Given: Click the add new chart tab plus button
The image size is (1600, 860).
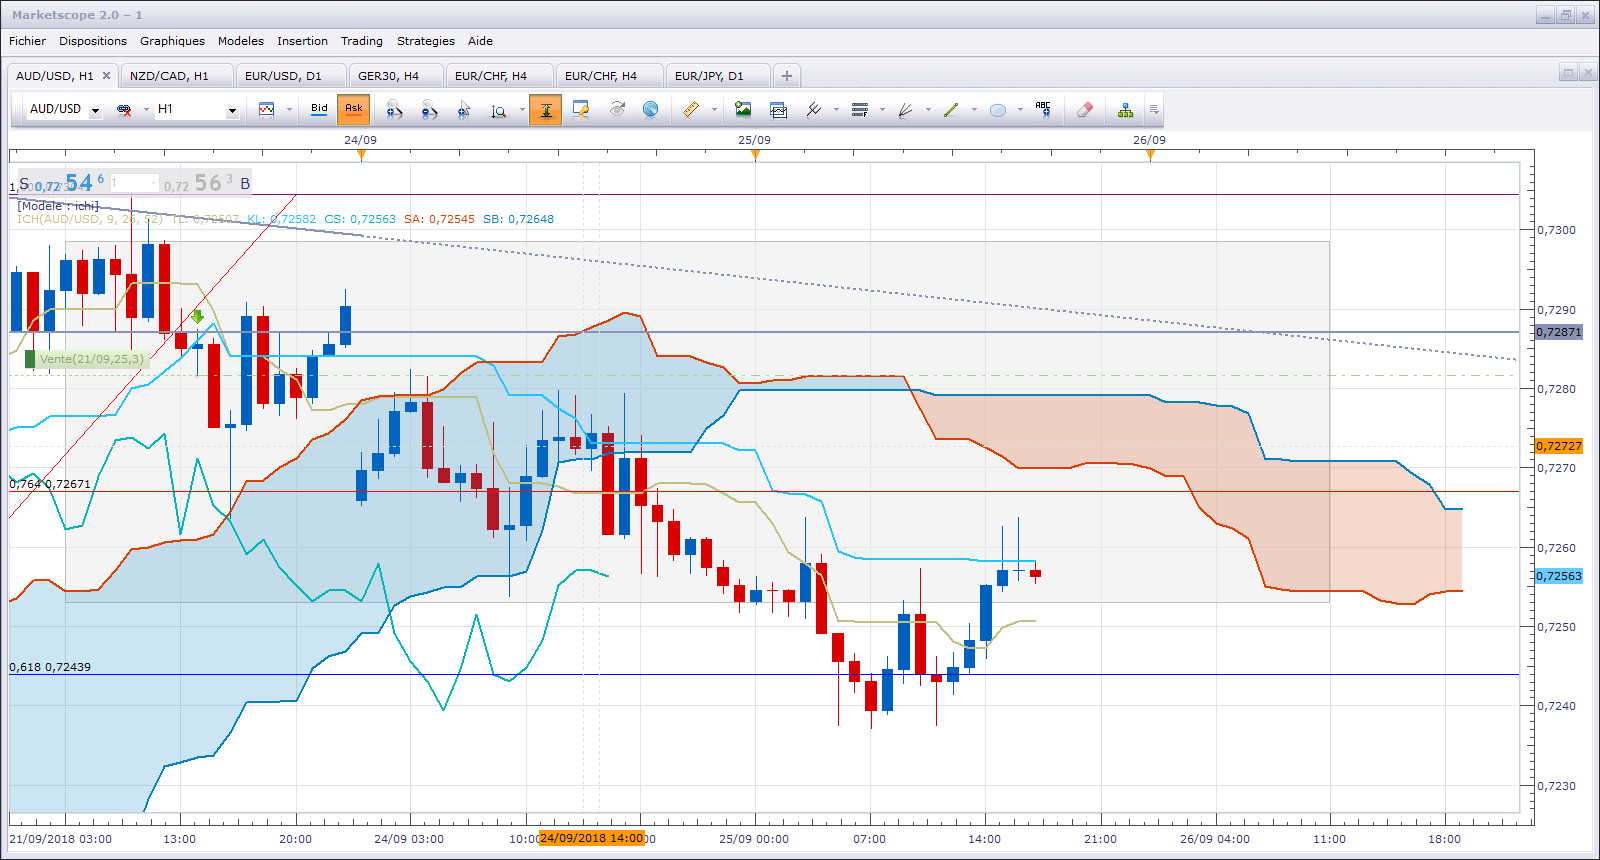Looking at the screenshot, I should 787,76.
